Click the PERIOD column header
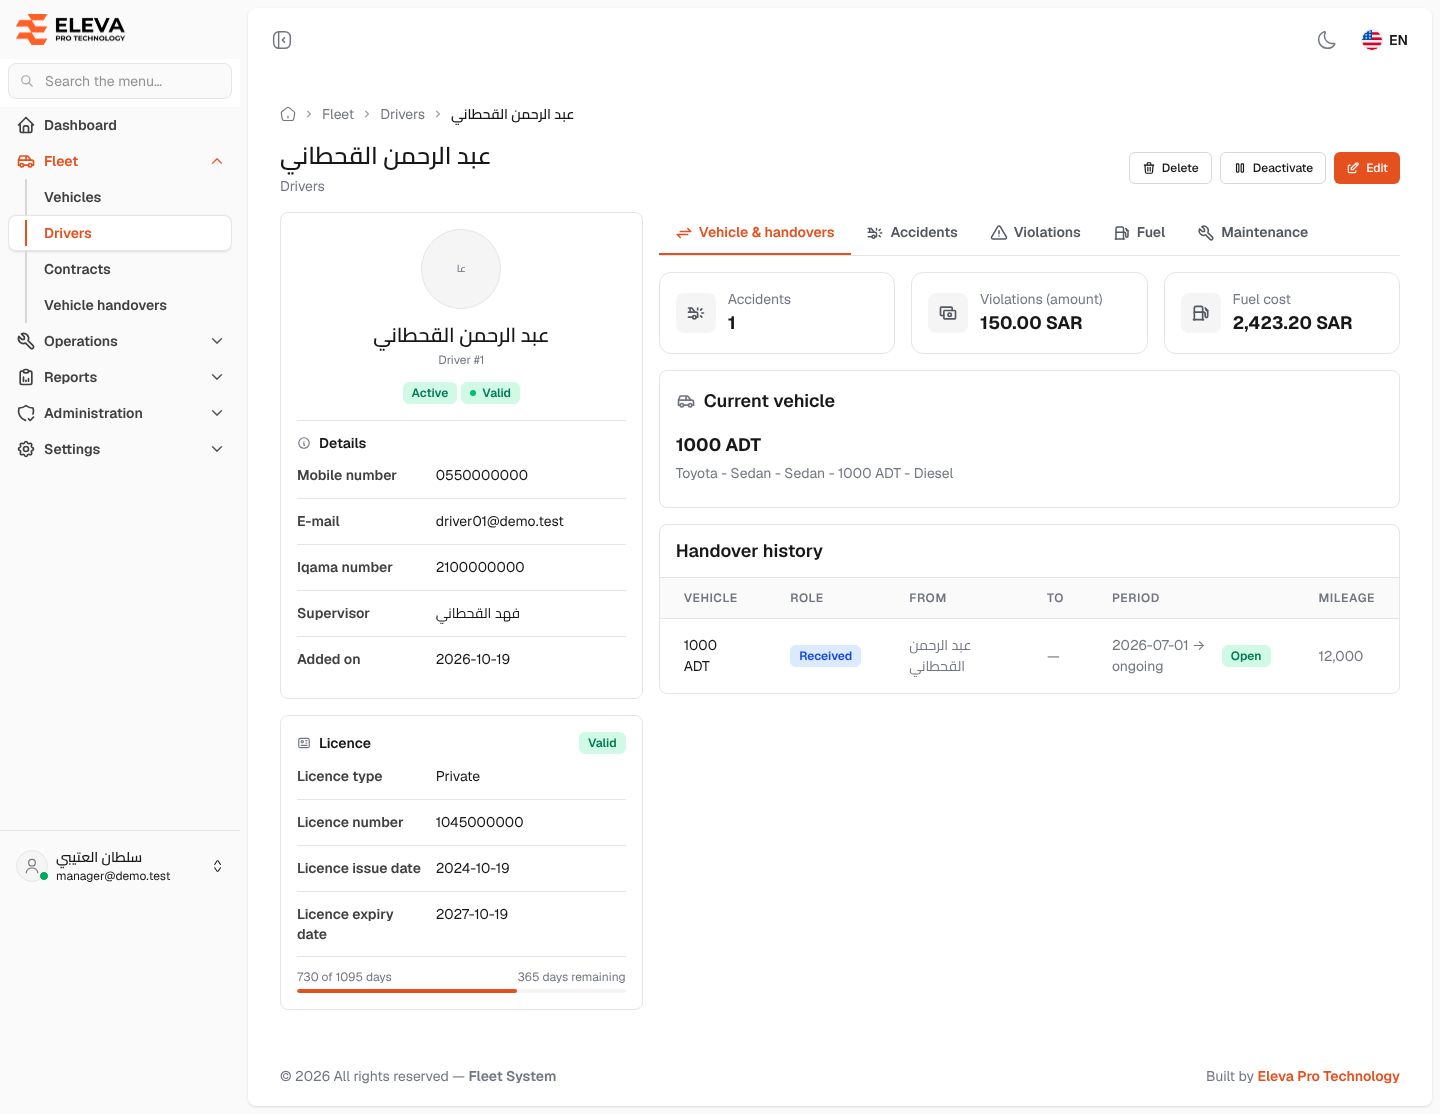Screen dimensions: 1440x1114 click(1135, 598)
